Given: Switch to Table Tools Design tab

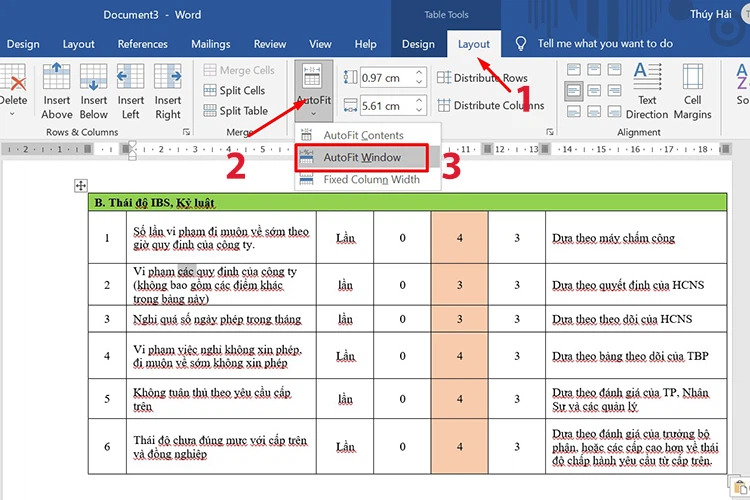Looking at the screenshot, I should pyautogui.click(x=418, y=44).
